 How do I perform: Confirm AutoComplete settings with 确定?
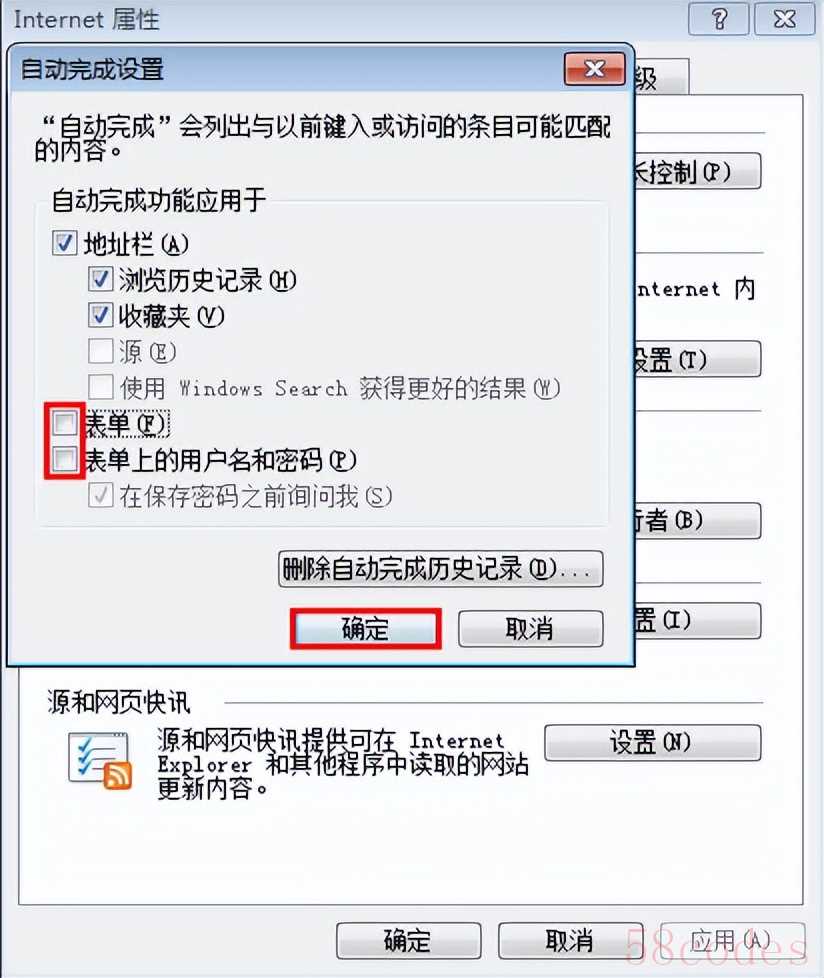[366, 629]
